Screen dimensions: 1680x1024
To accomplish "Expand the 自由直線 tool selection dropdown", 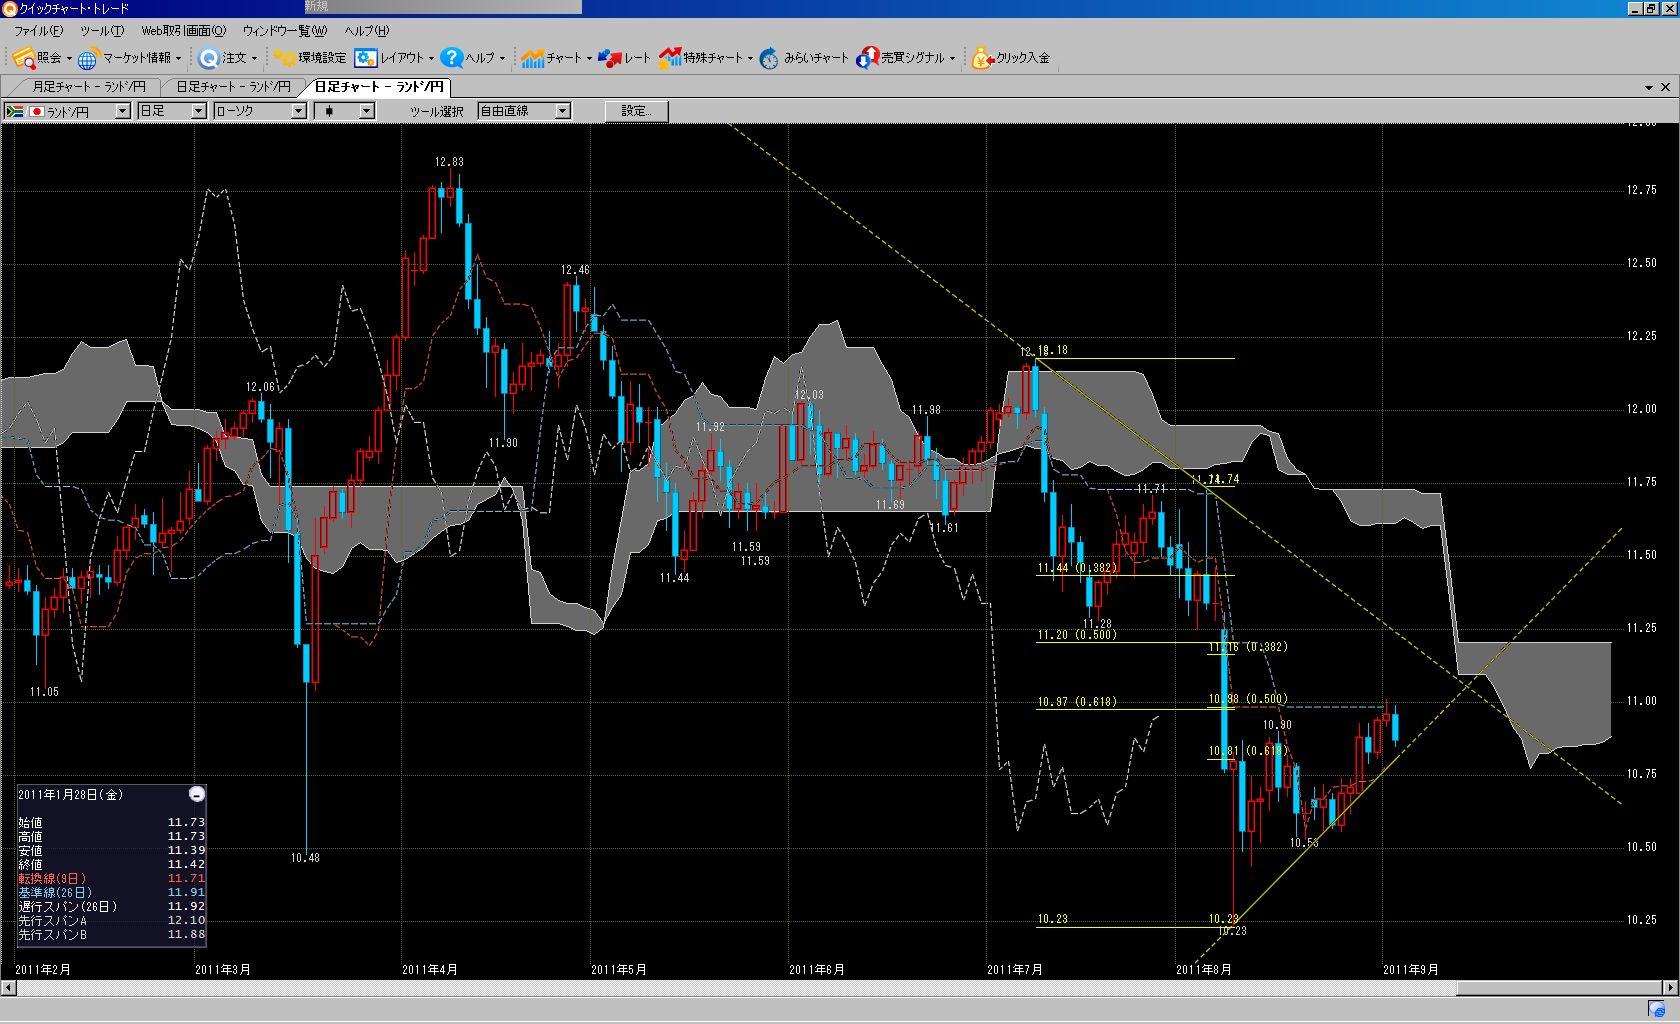I will click(562, 111).
